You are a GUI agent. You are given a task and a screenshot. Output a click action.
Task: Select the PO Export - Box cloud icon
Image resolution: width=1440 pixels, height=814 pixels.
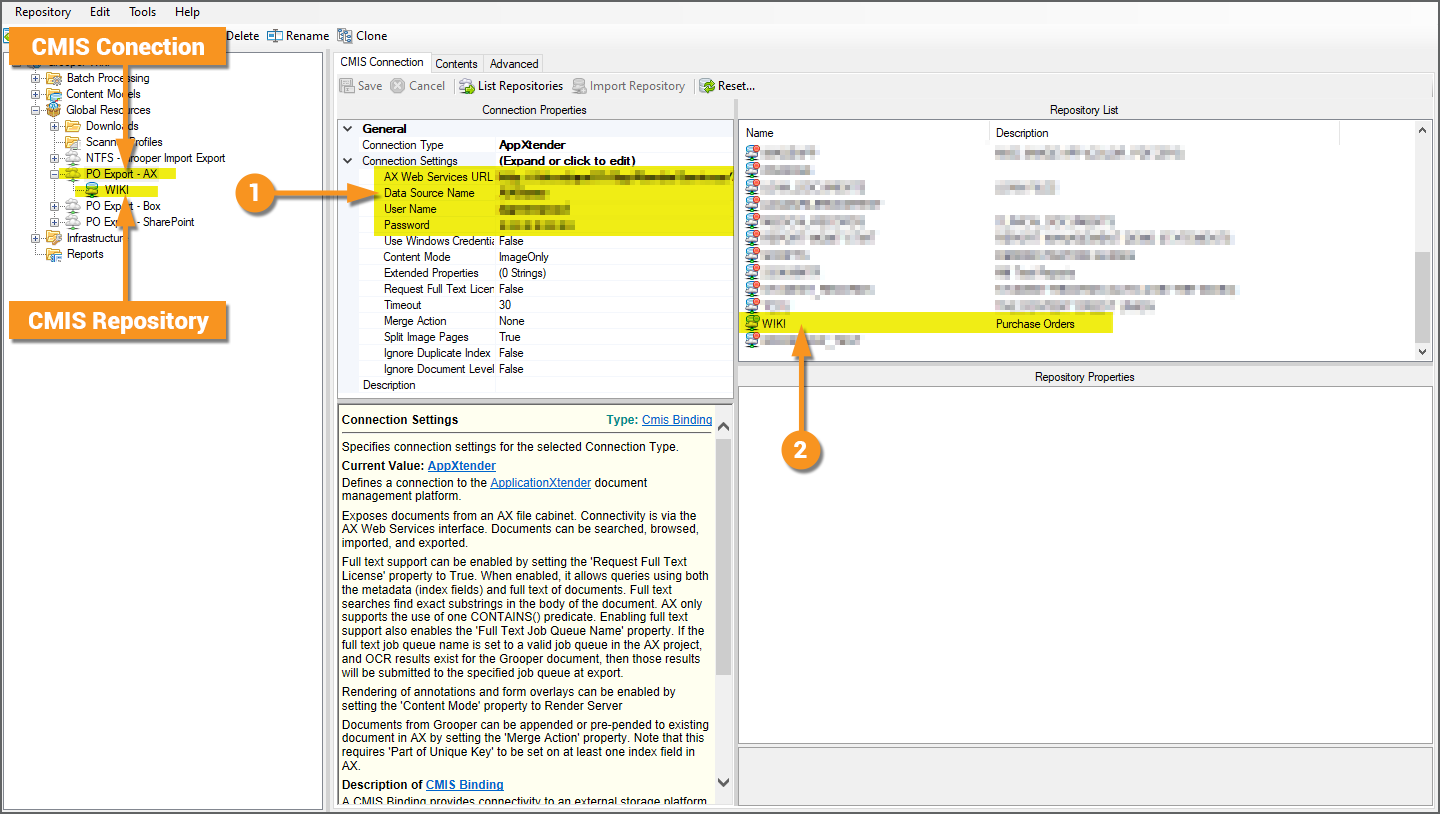73,206
